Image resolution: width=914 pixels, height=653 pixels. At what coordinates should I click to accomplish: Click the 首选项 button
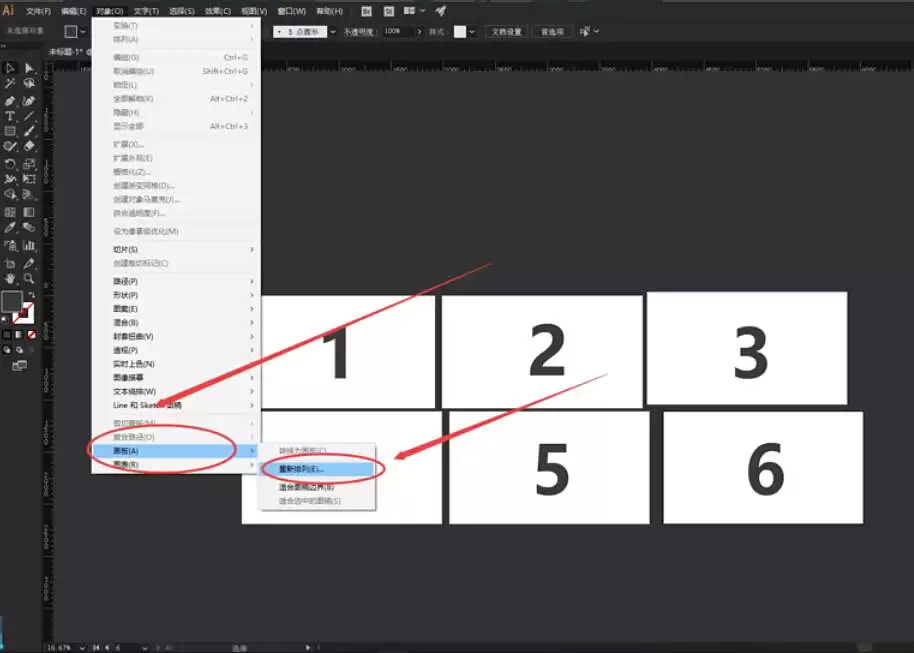coord(552,32)
